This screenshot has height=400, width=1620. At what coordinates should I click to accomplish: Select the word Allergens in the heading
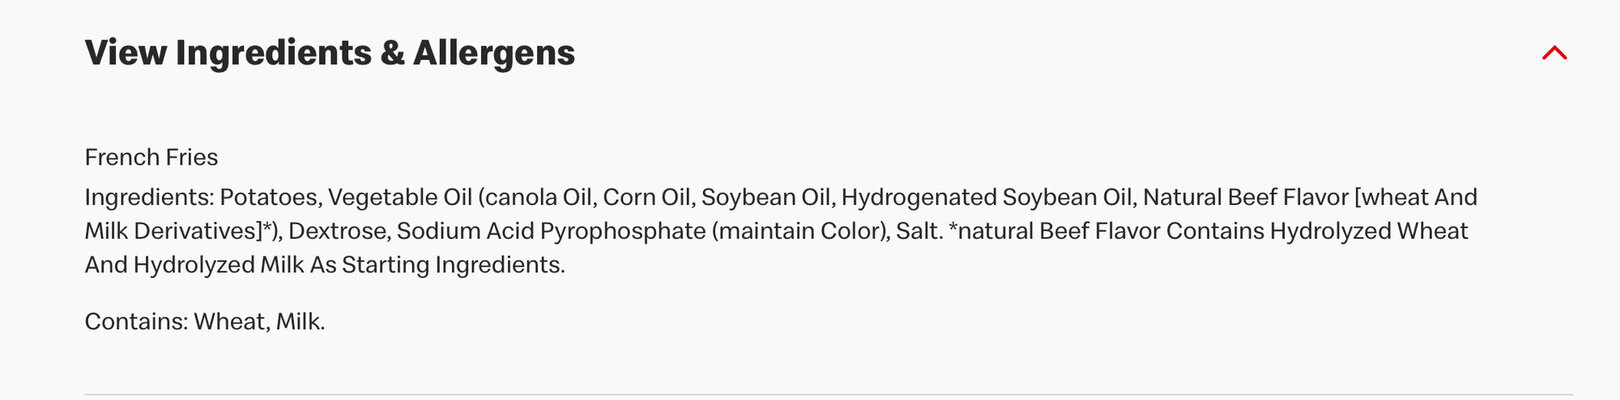[494, 53]
